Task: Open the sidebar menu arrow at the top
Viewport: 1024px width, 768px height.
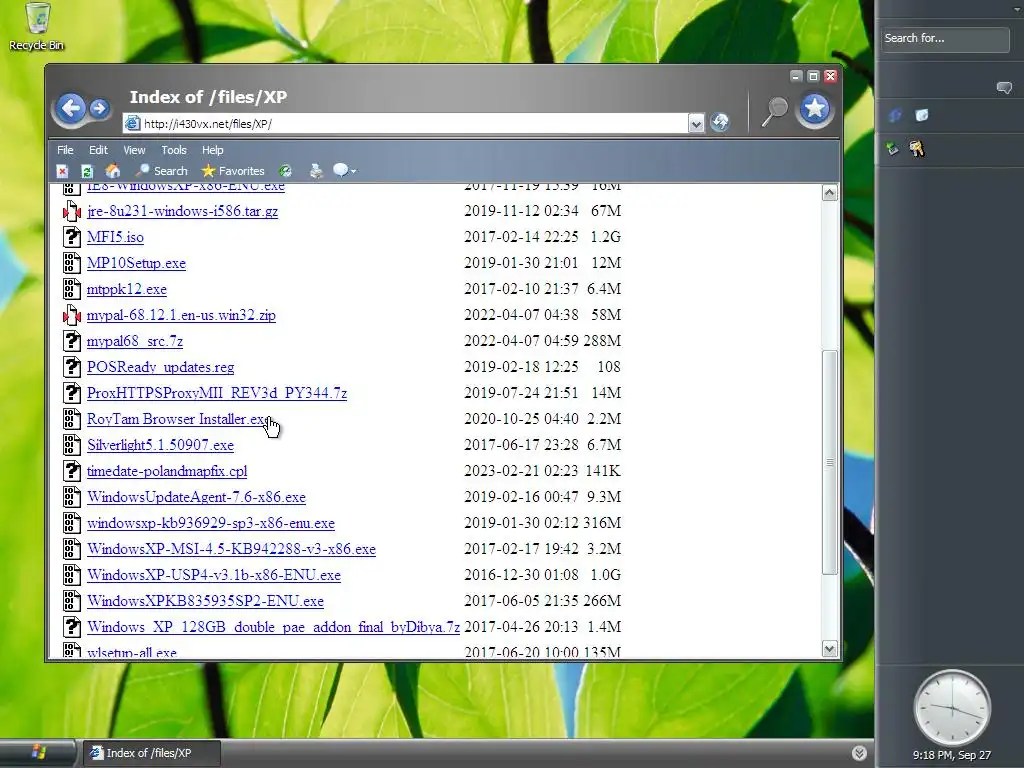Action: (x=1016, y=8)
